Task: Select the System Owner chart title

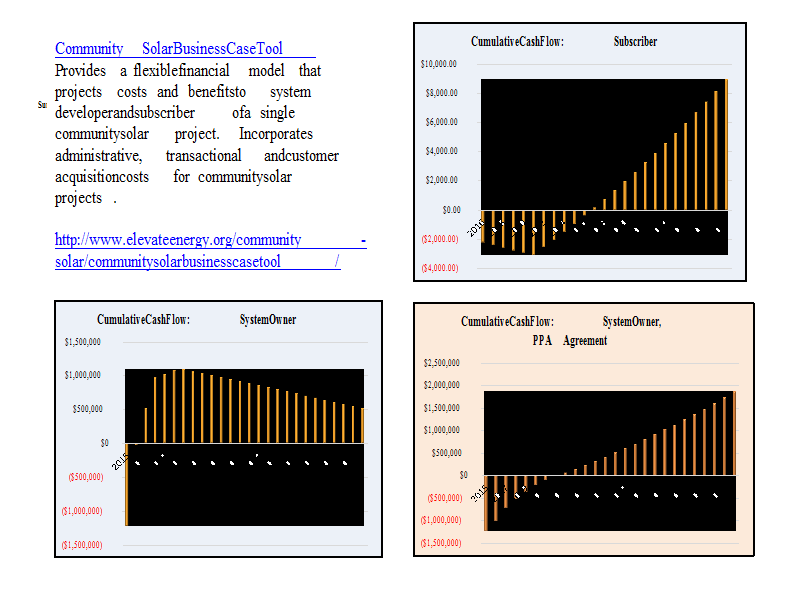Action: pyautogui.click(x=196, y=320)
